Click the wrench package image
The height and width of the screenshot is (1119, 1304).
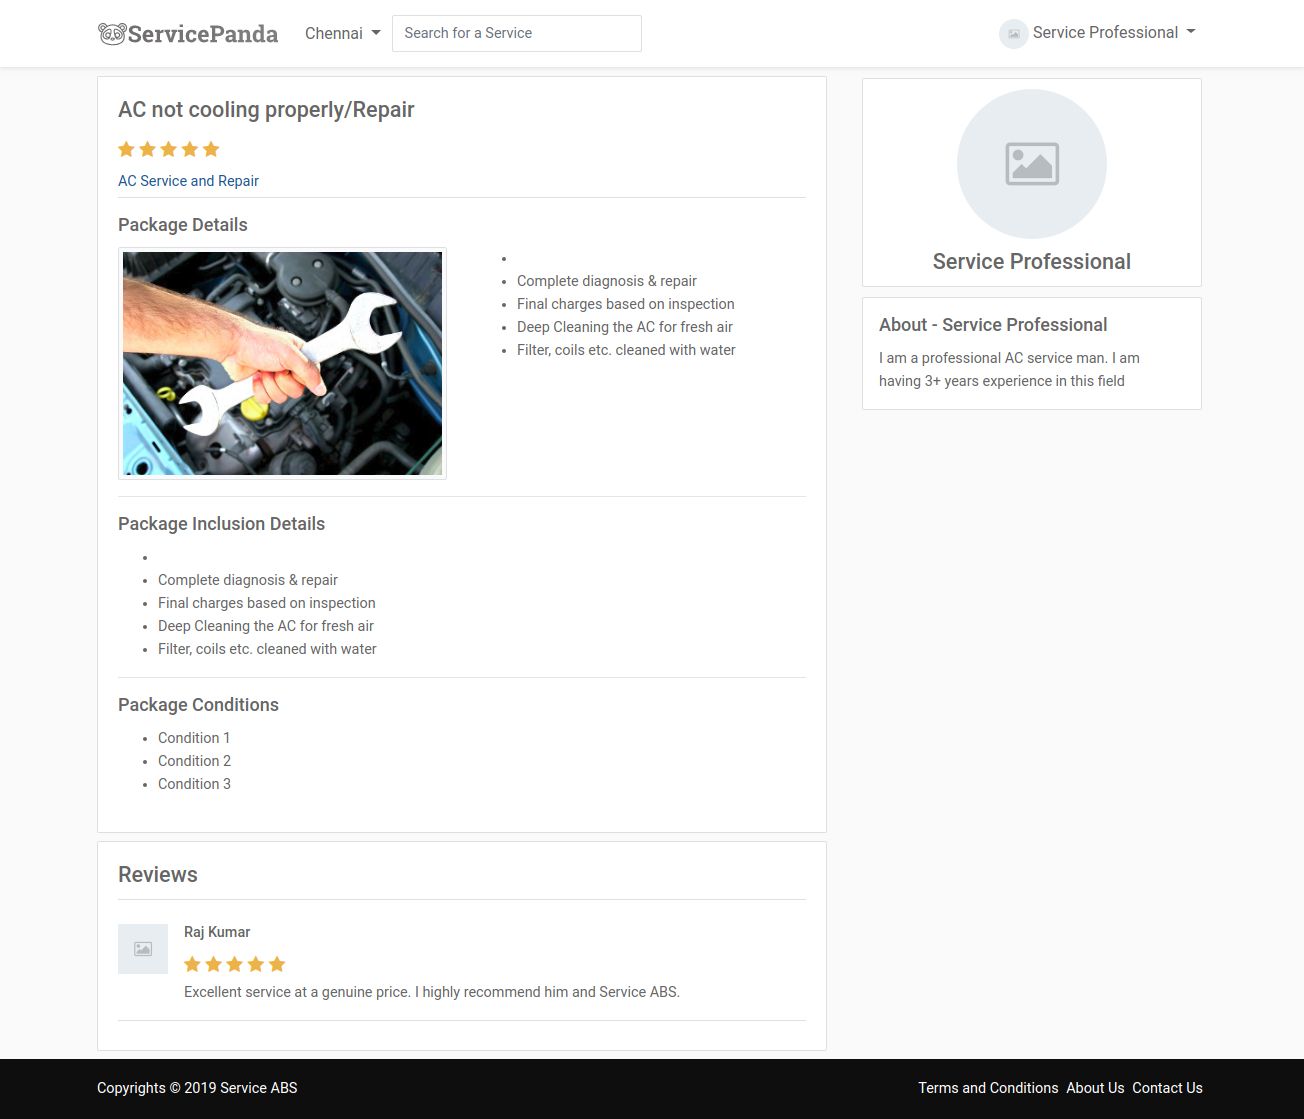282,363
